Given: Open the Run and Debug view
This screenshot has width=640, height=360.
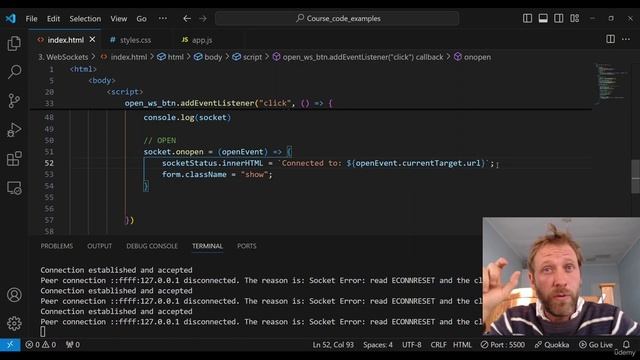Looking at the screenshot, I should pyautogui.click(x=14, y=130).
